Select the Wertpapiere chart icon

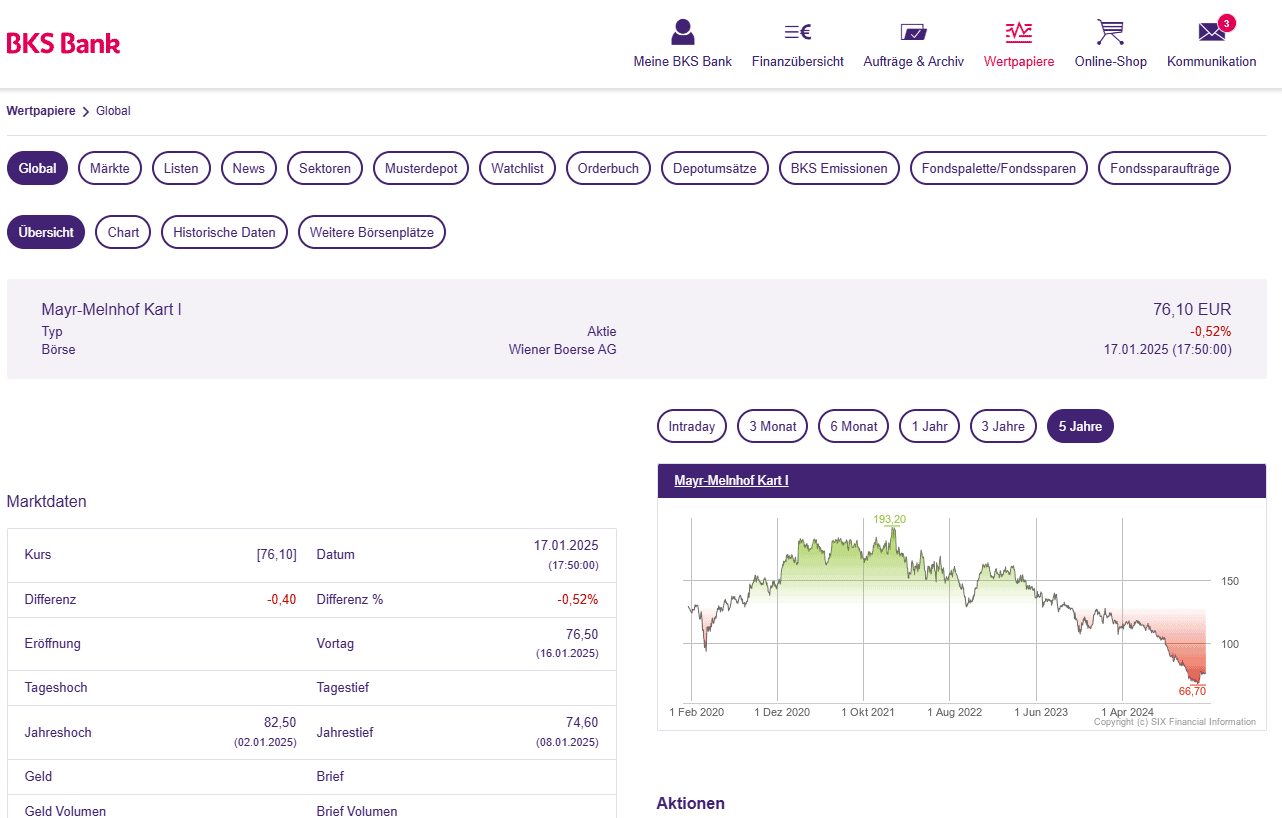1019,32
